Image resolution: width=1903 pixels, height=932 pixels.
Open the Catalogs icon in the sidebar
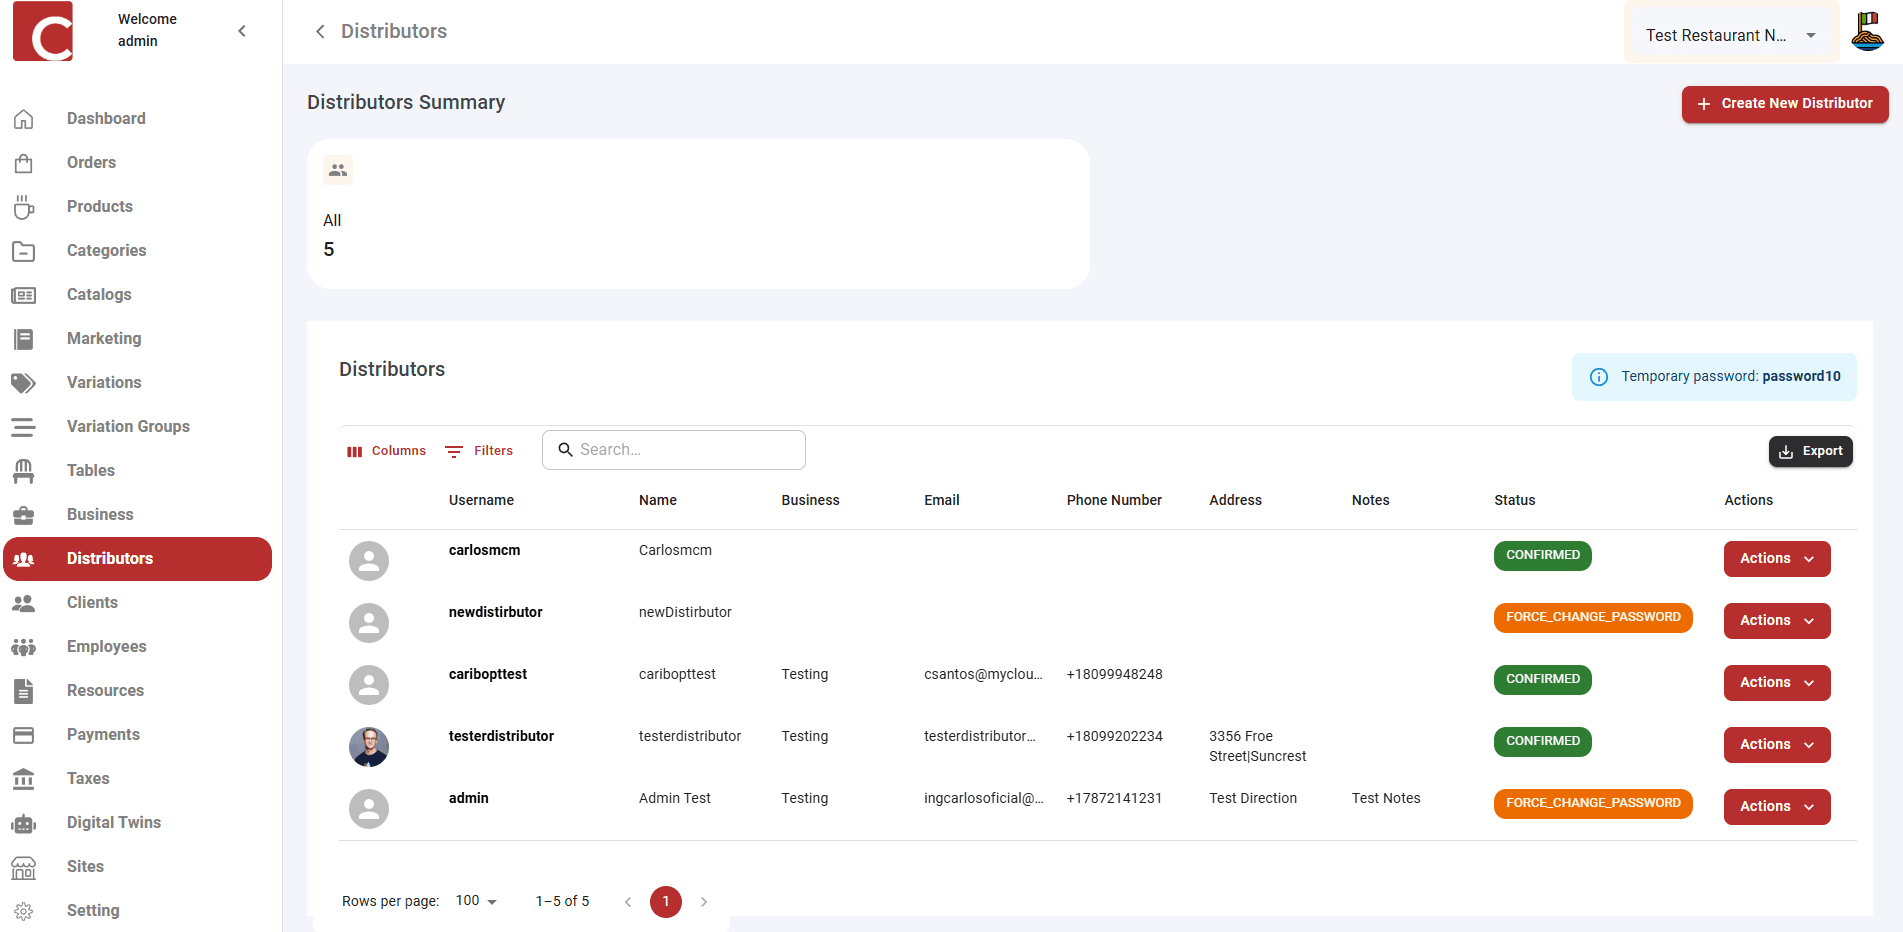(x=24, y=294)
